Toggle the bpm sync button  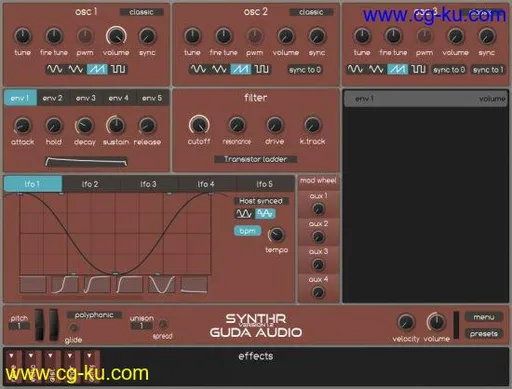tap(247, 231)
